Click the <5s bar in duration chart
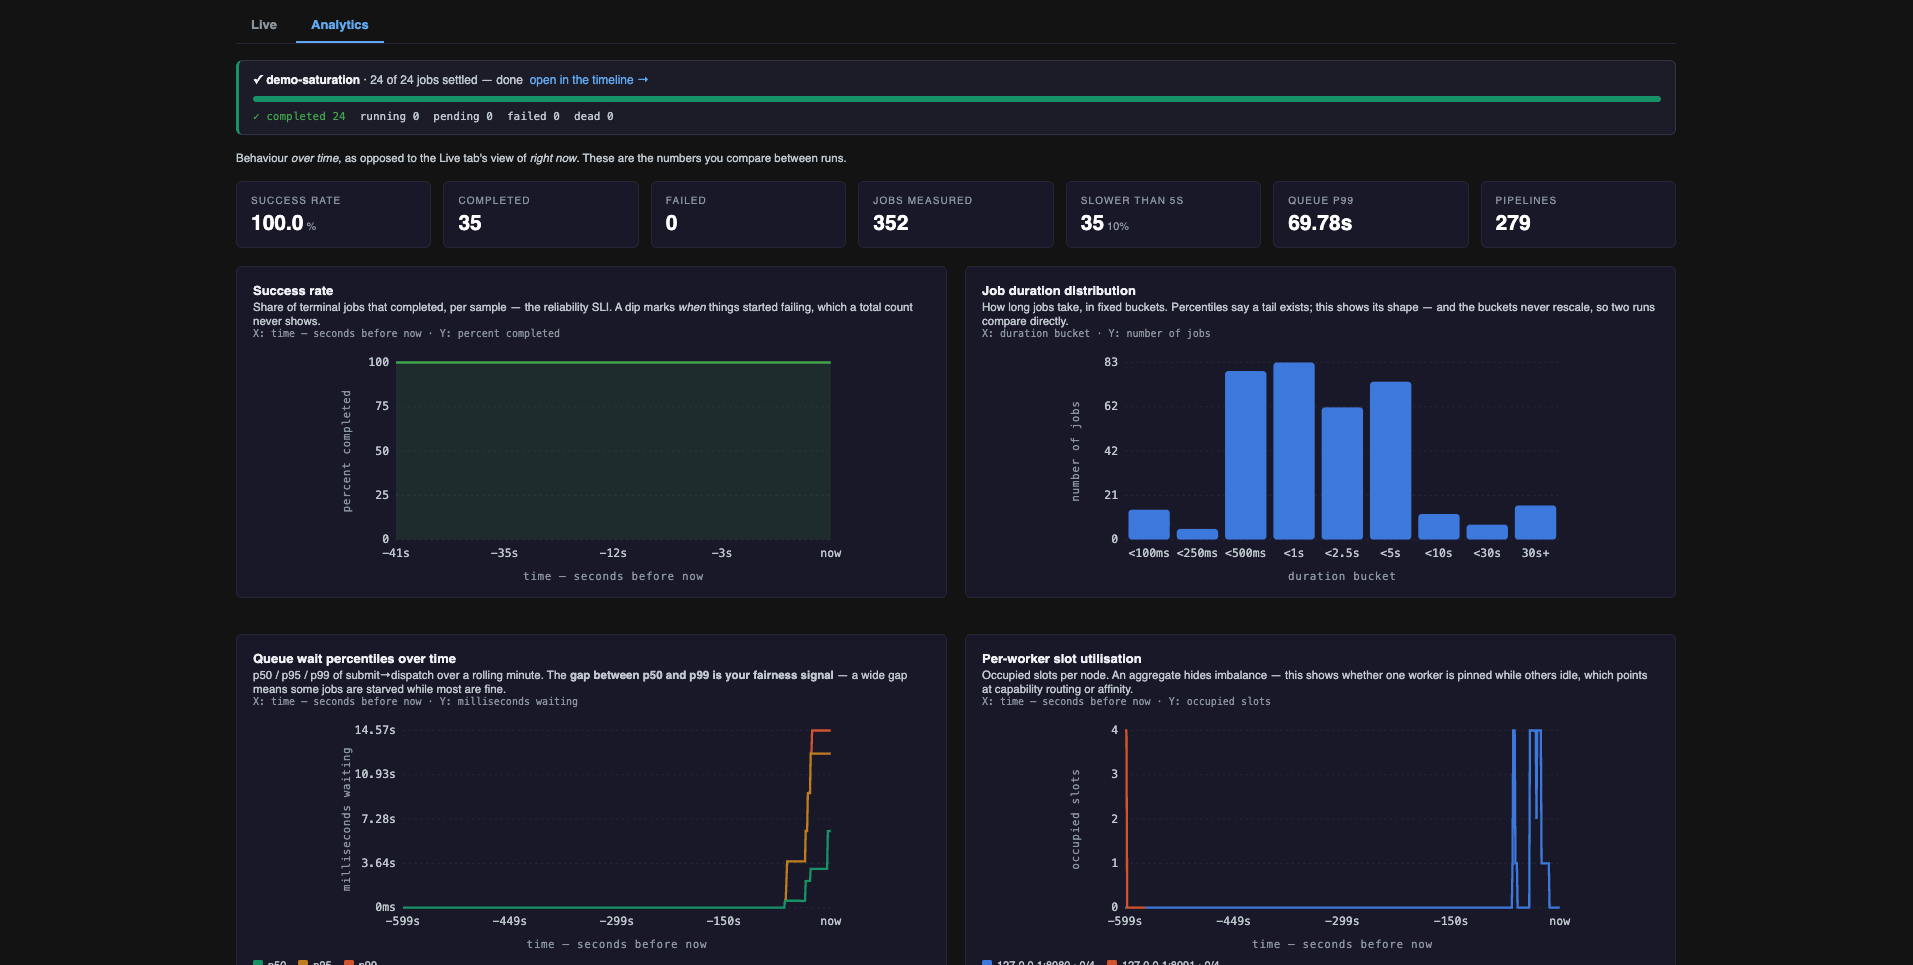This screenshot has height=965, width=1913. 1391,461
